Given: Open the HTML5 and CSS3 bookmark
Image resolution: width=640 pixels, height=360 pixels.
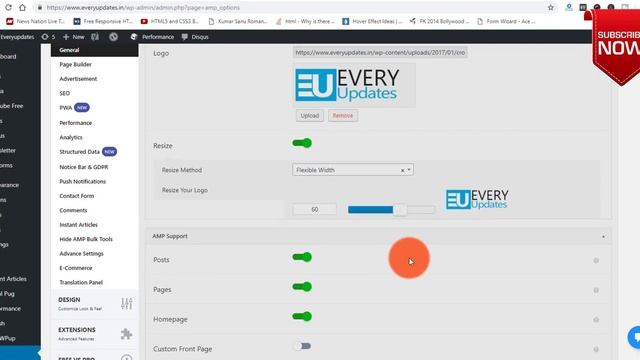Looking at the screenshot, I should [x=170, y=21].
